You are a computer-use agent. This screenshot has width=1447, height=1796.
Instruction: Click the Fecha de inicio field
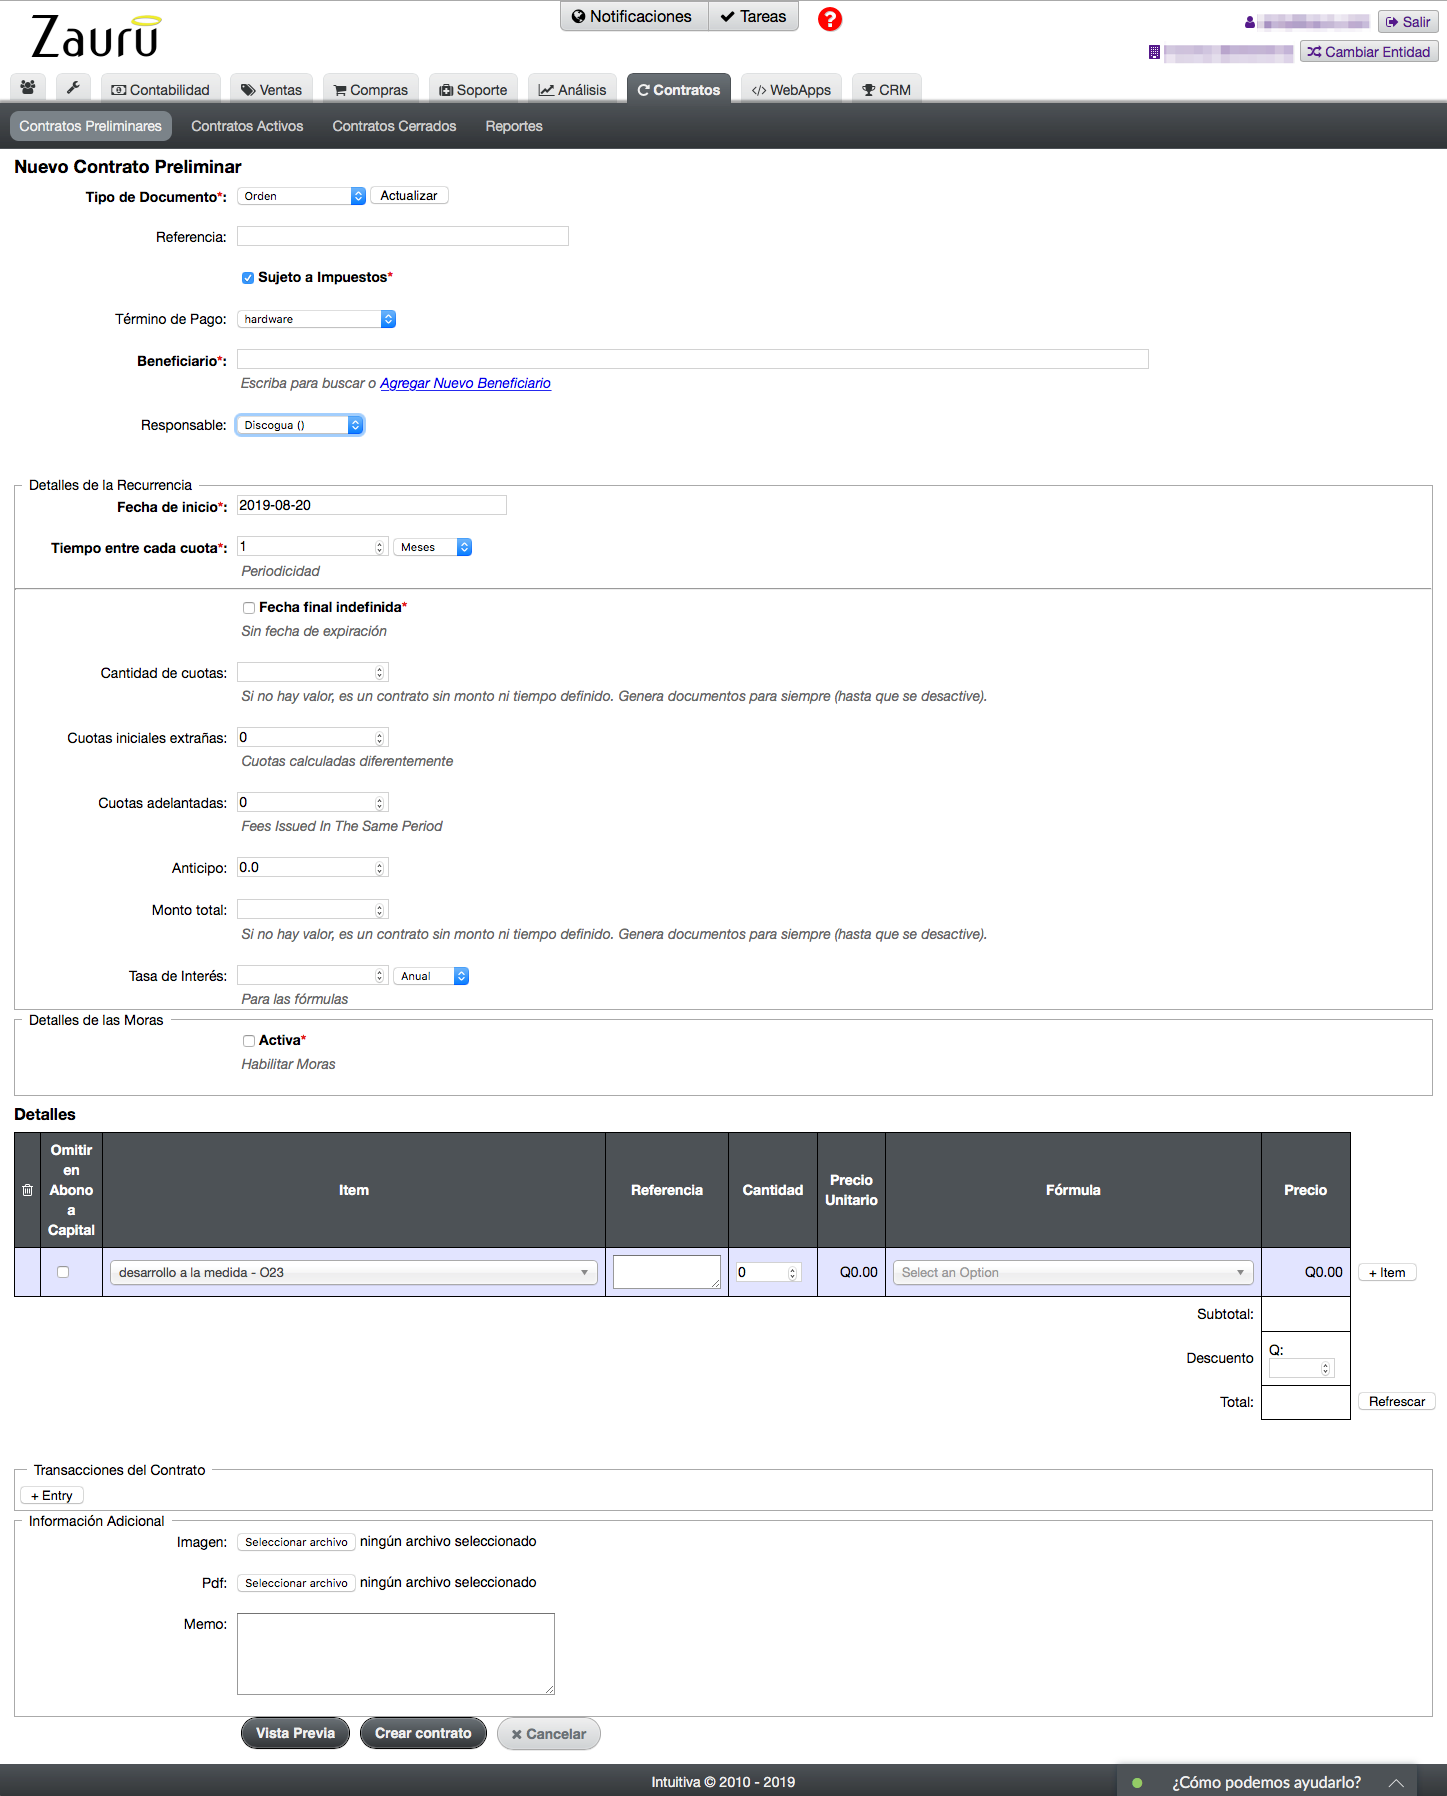tap(371, 505)
